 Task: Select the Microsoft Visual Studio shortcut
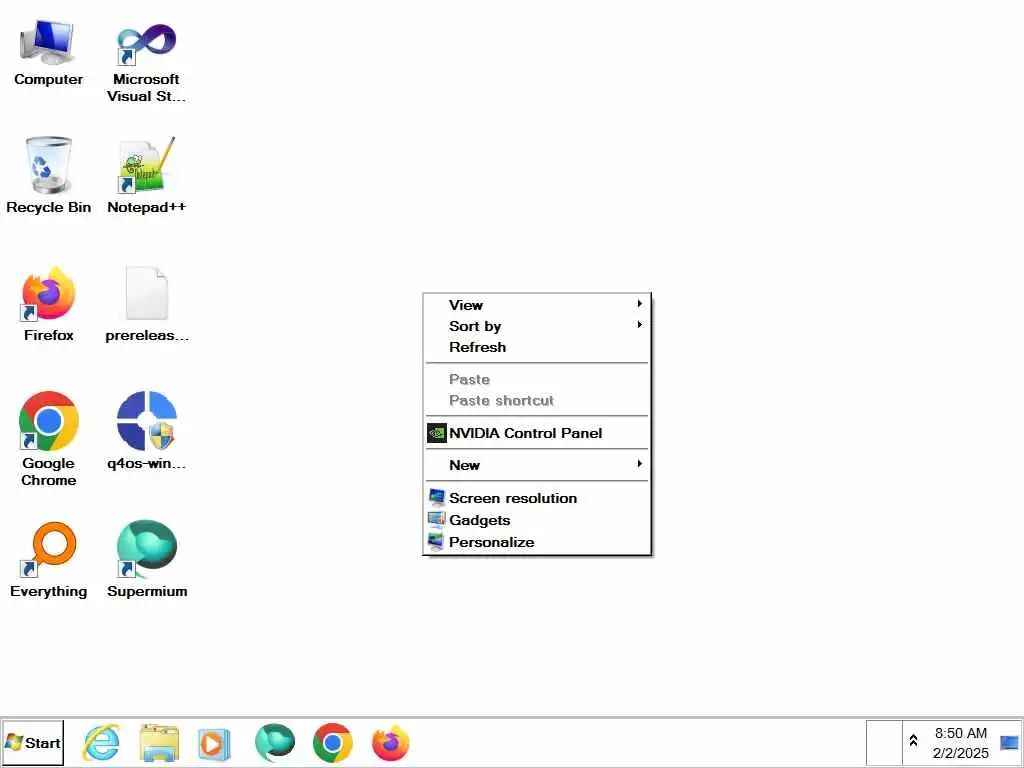(146, 62)
